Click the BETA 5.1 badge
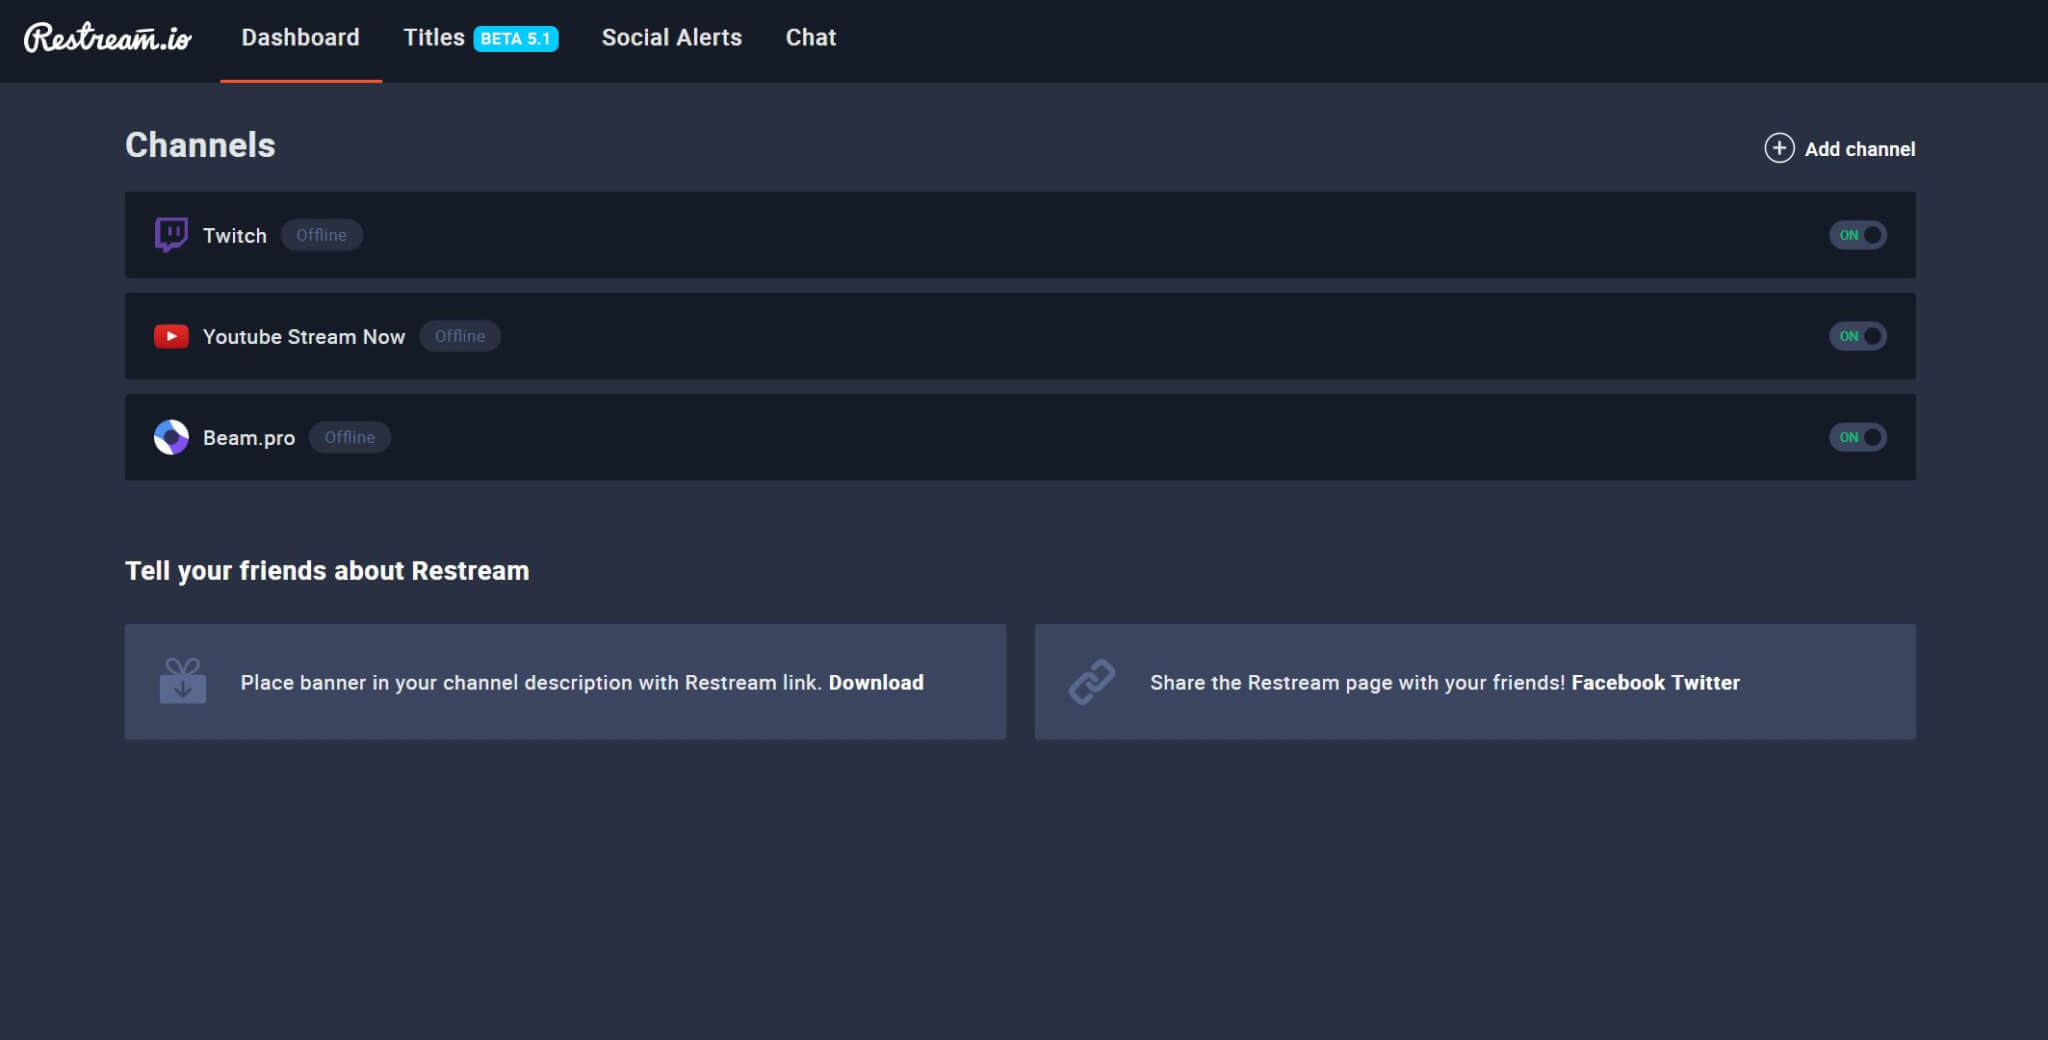Image resolution: width=2048 pixels, height=1040 pixels. click(x=516, y=38)
